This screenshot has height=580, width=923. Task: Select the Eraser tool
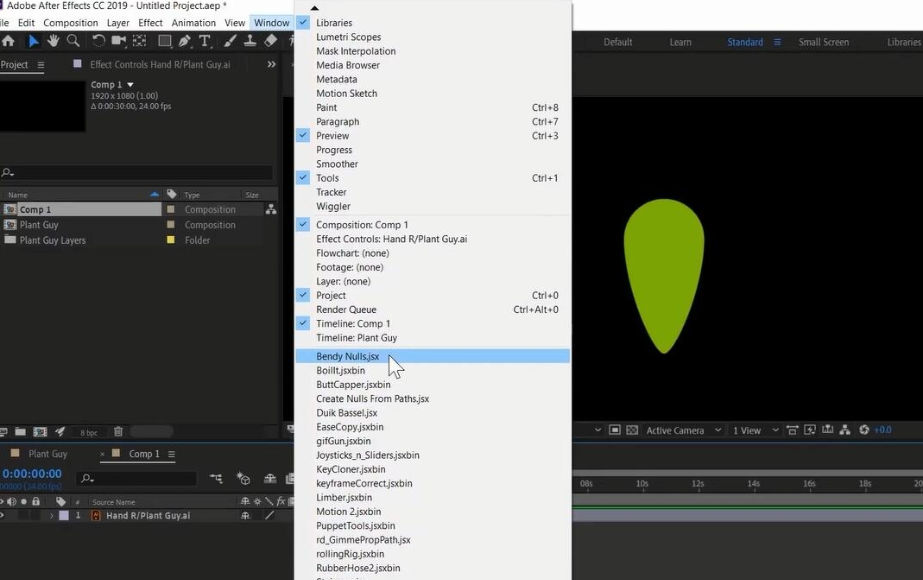[270, 41]
